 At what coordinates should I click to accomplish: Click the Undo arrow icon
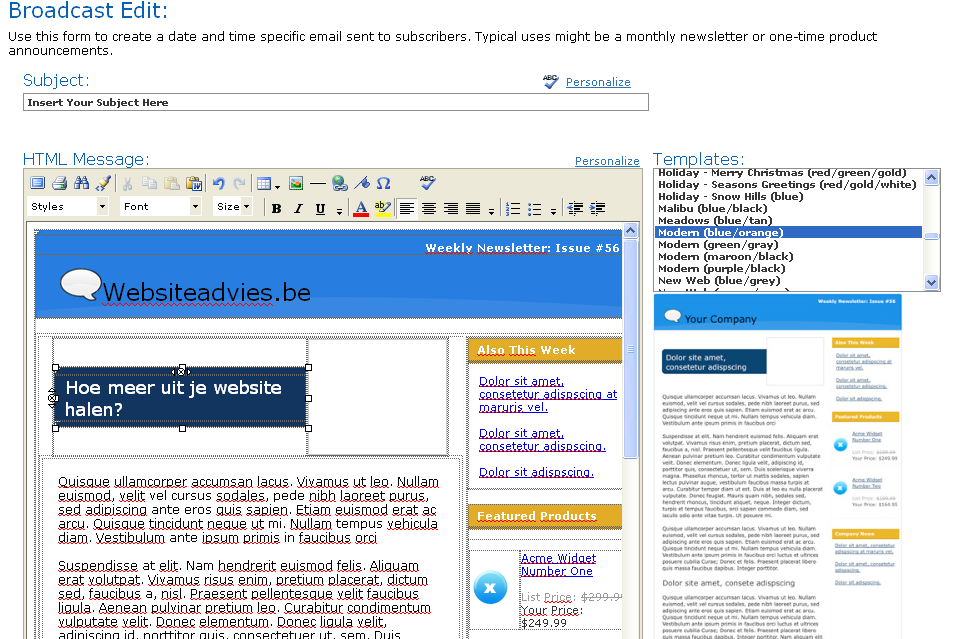click(x=218, y=183)
